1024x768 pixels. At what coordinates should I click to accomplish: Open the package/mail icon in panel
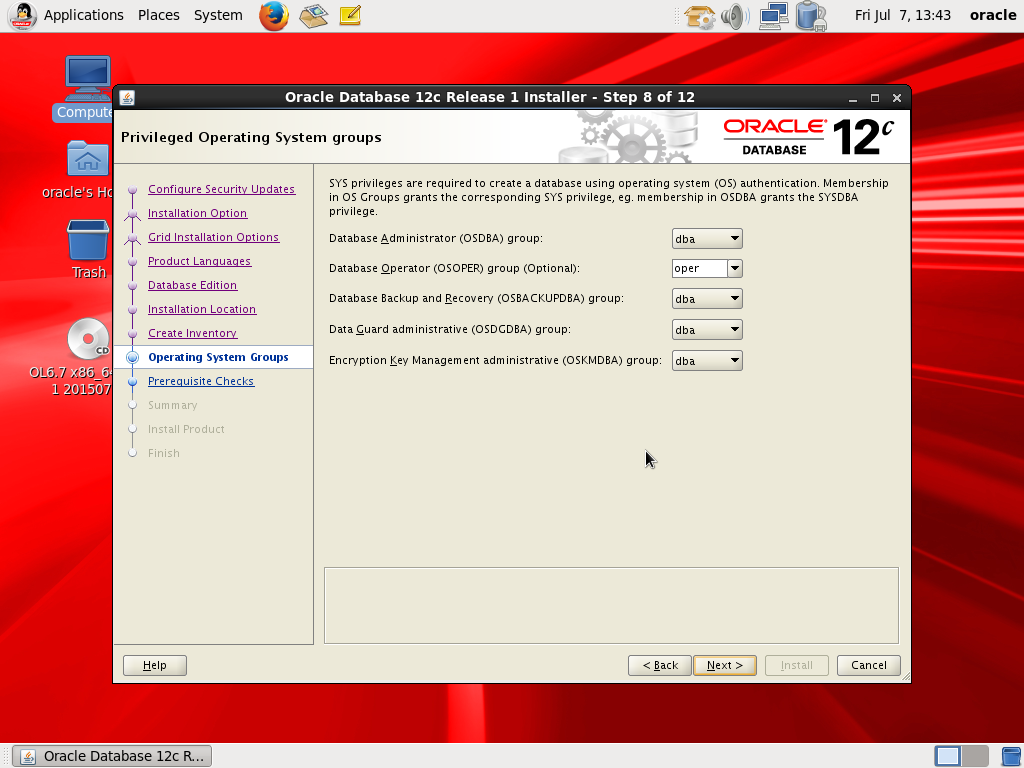[x=313, y=16]
